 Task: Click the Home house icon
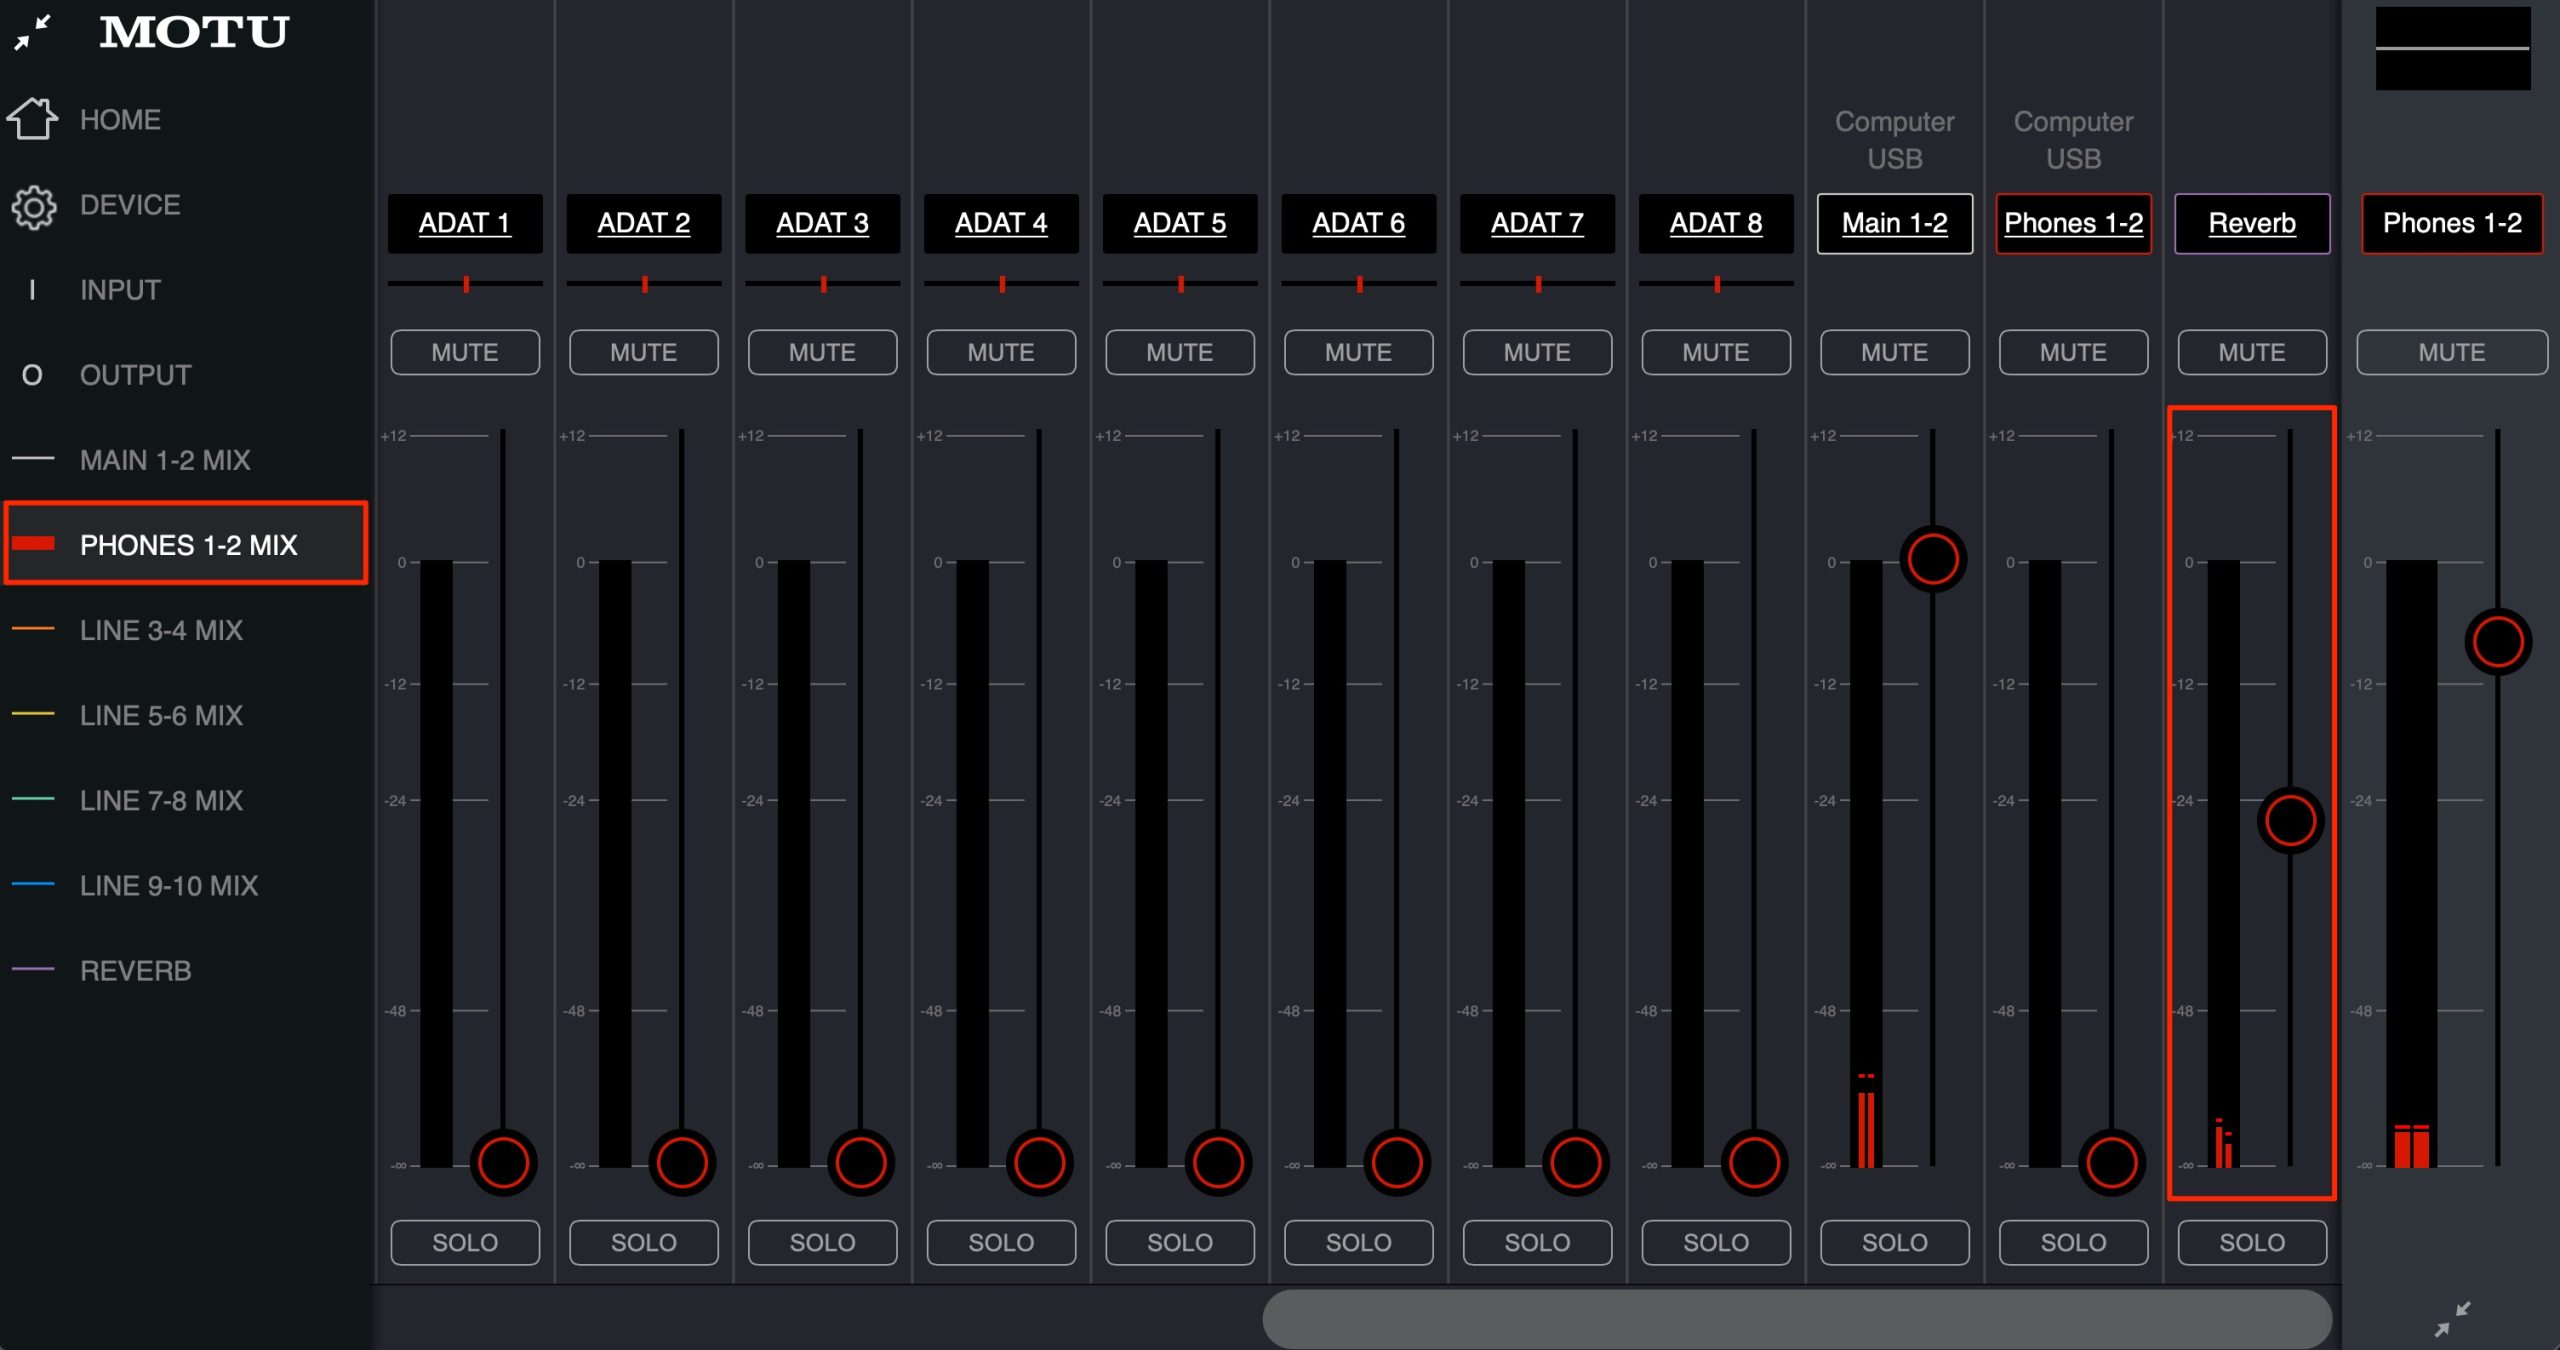click(x=32, y=118)
